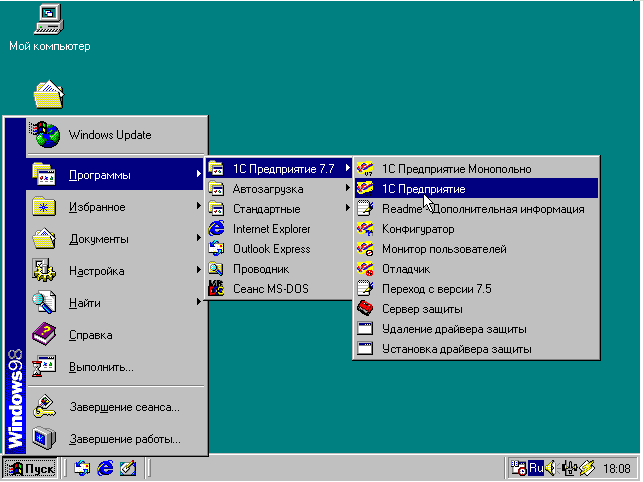Screen dimensions: 643x482
Task: Expand Программы submenu arrow
Action: click(x=198, y=174)
